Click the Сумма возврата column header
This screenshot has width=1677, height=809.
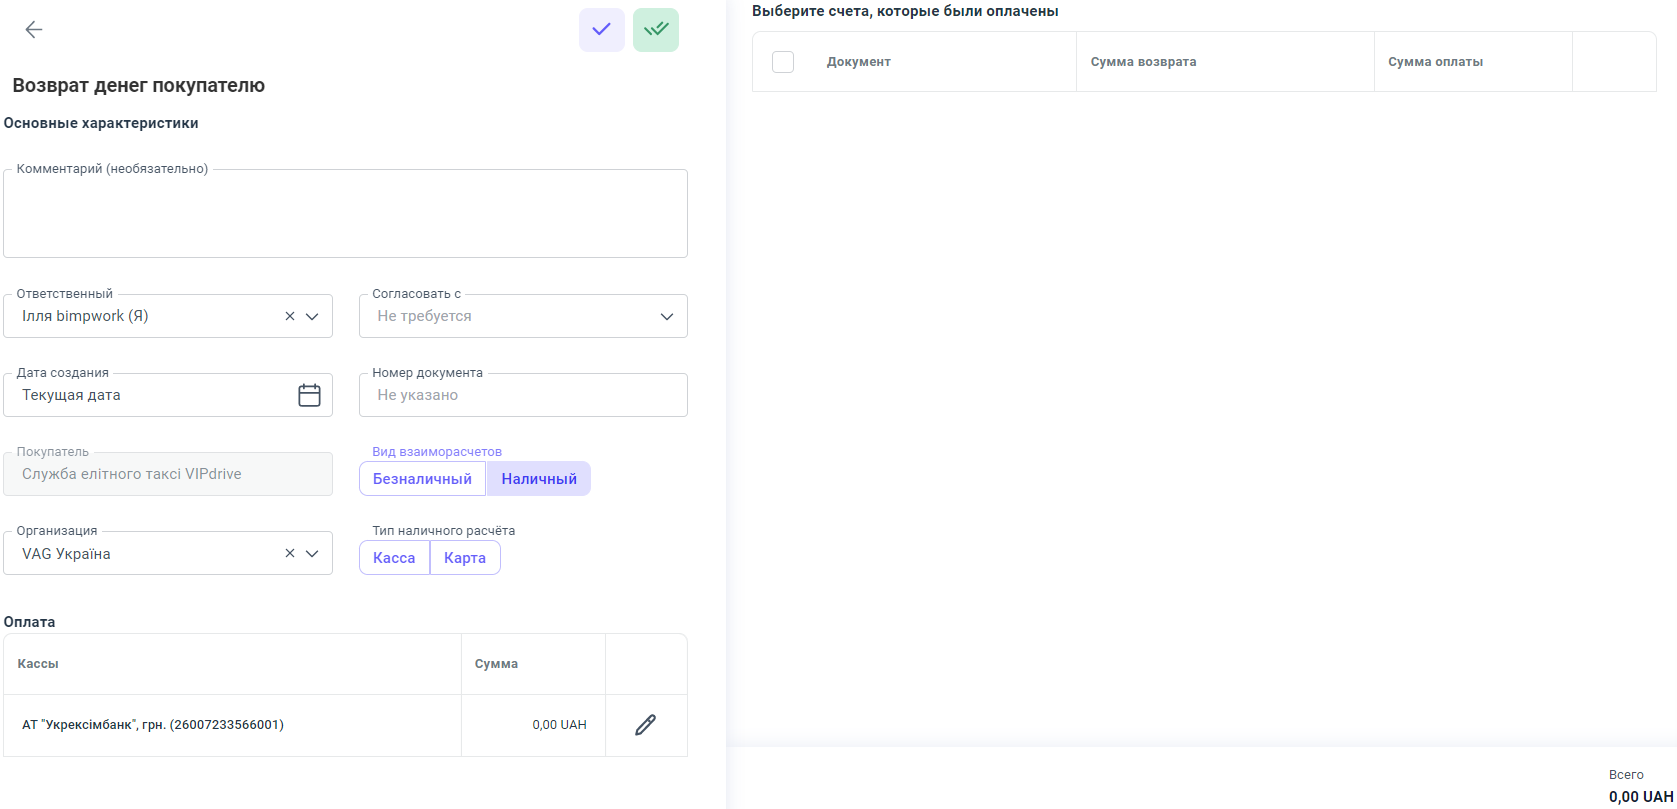[x=1143, y=62]
